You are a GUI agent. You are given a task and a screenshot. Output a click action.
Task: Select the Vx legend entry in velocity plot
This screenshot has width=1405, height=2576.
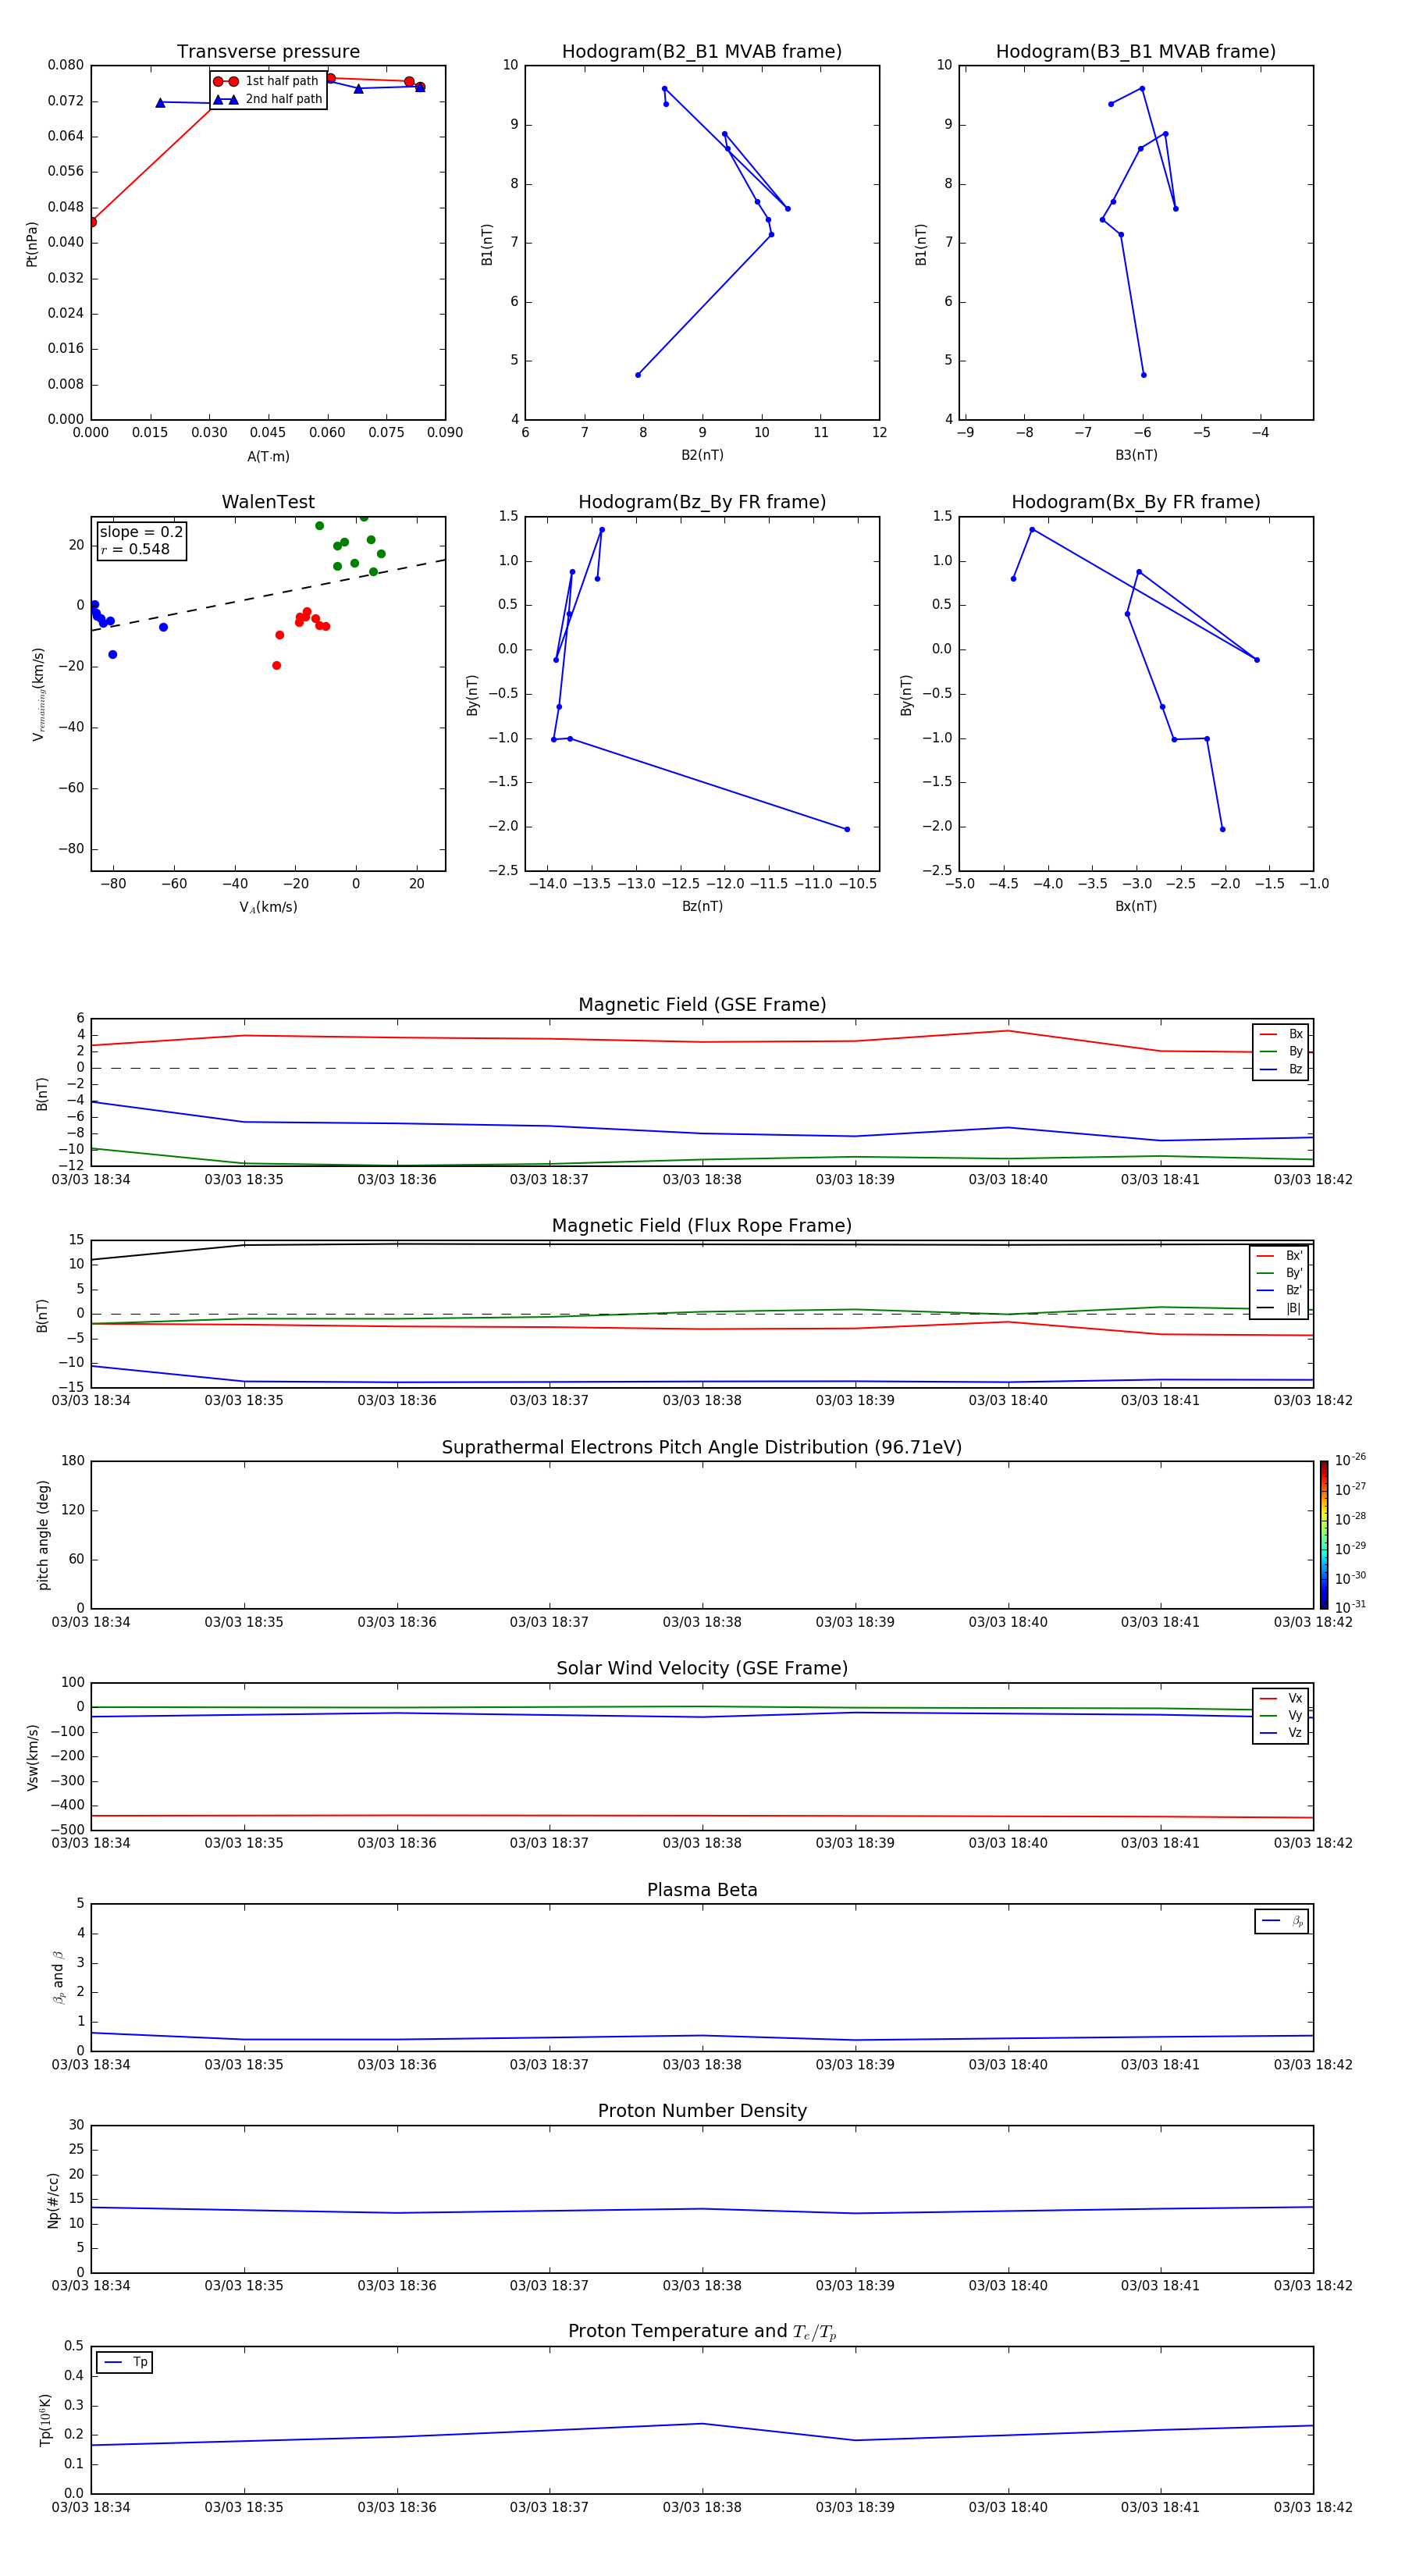[x=1281, y=1698]
